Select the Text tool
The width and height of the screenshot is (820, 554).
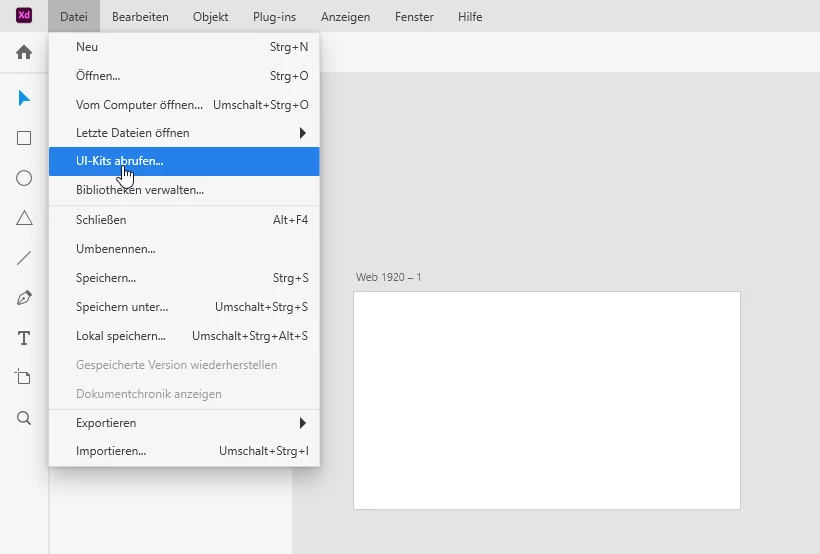[24, 338]
